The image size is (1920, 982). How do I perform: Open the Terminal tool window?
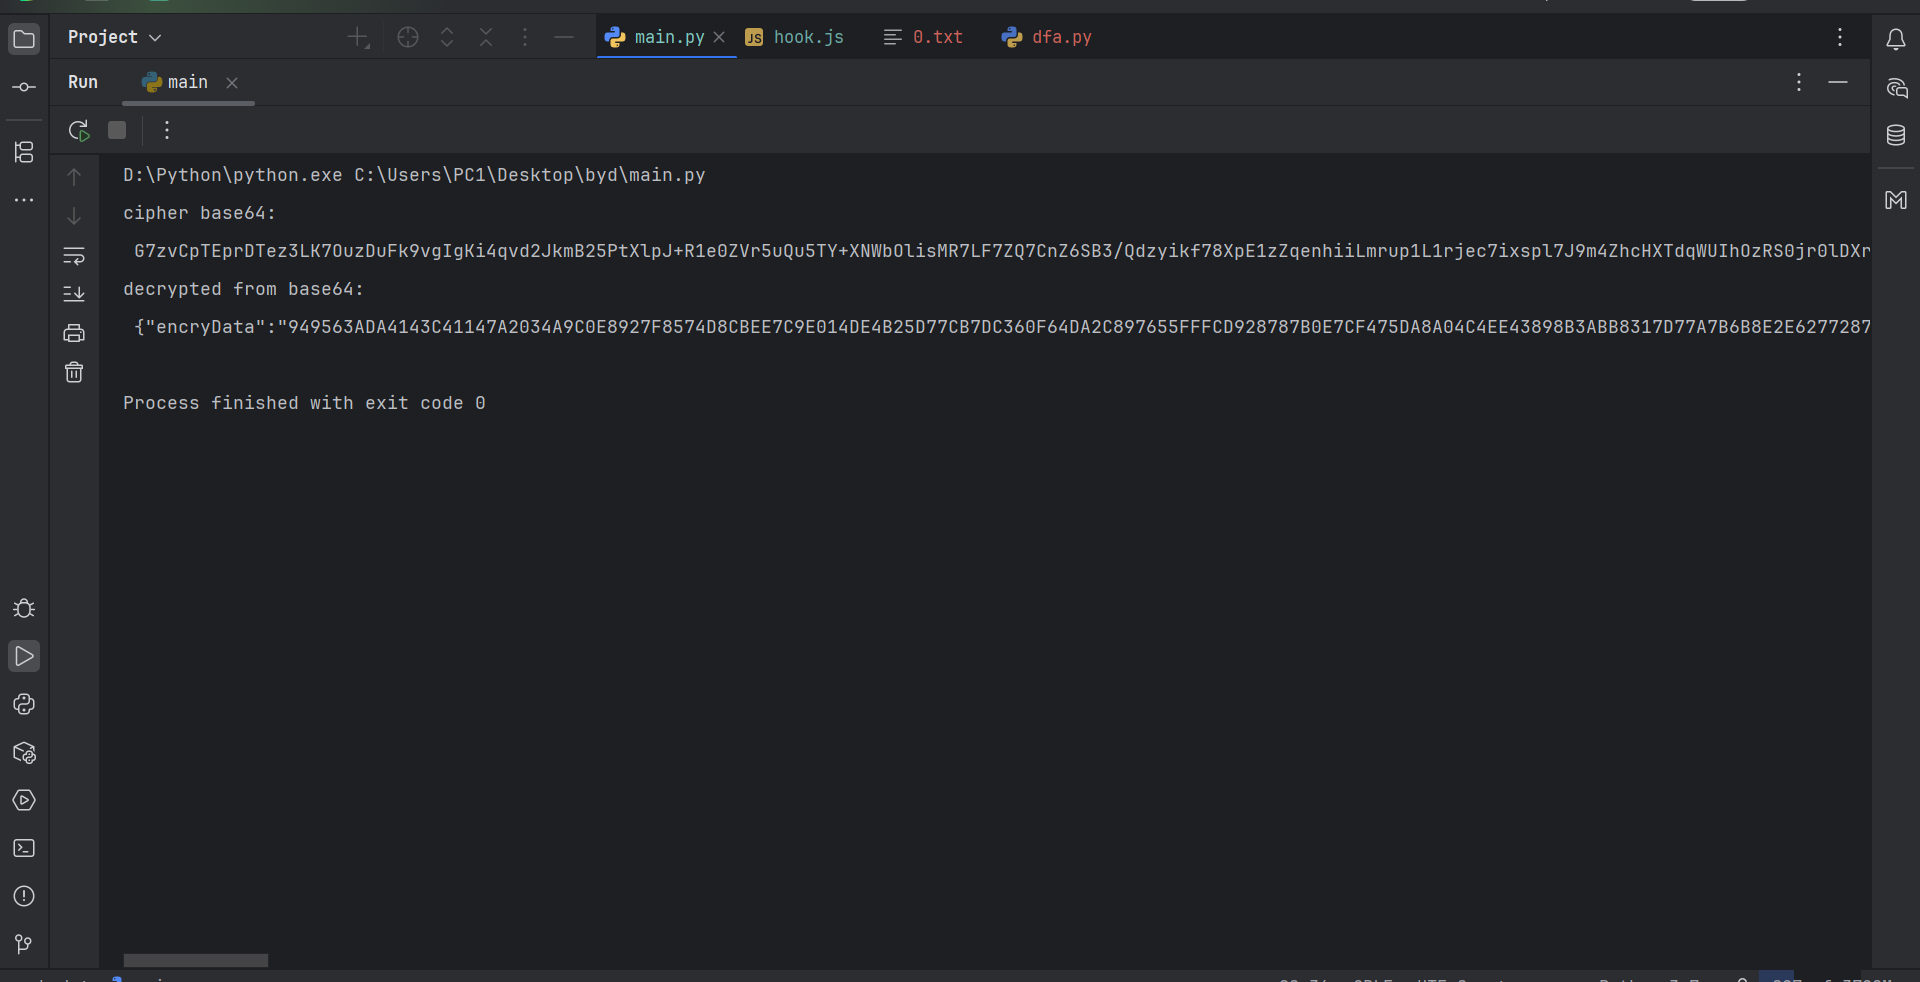[x=24, y=848]
